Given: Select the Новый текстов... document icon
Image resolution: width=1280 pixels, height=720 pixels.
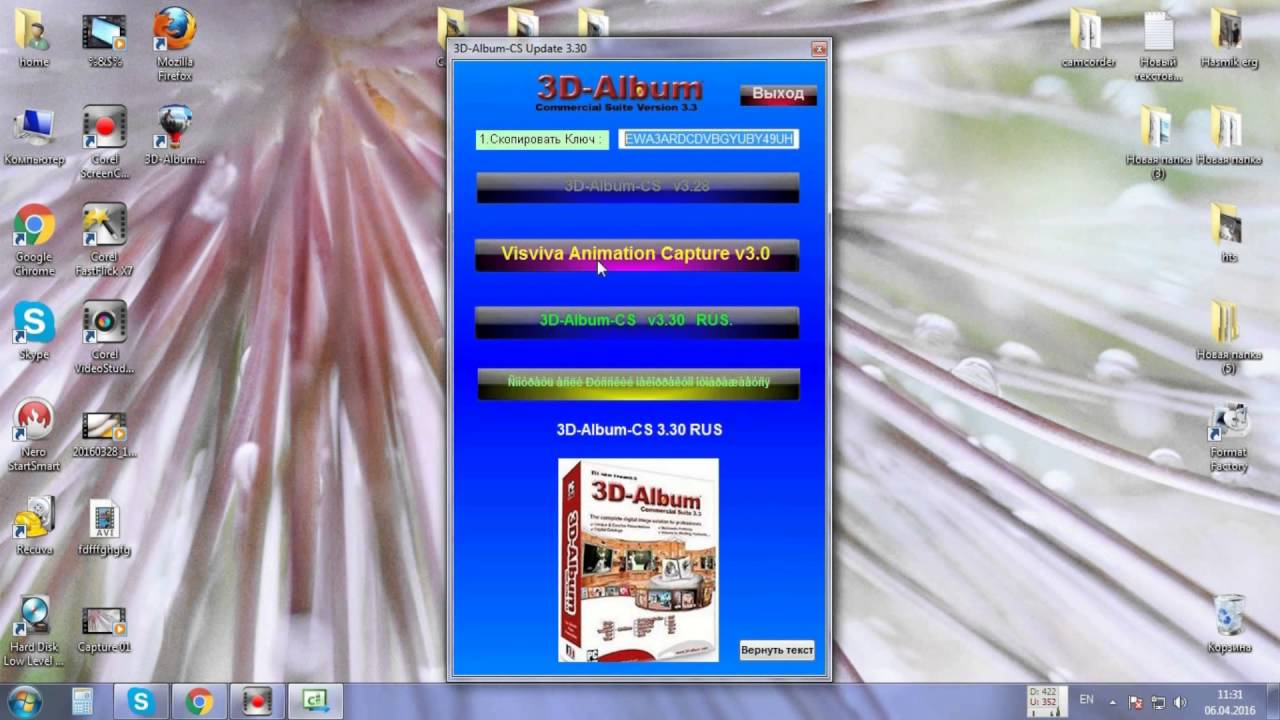Looking at the screenshot, I should [x=1158, y=45].
